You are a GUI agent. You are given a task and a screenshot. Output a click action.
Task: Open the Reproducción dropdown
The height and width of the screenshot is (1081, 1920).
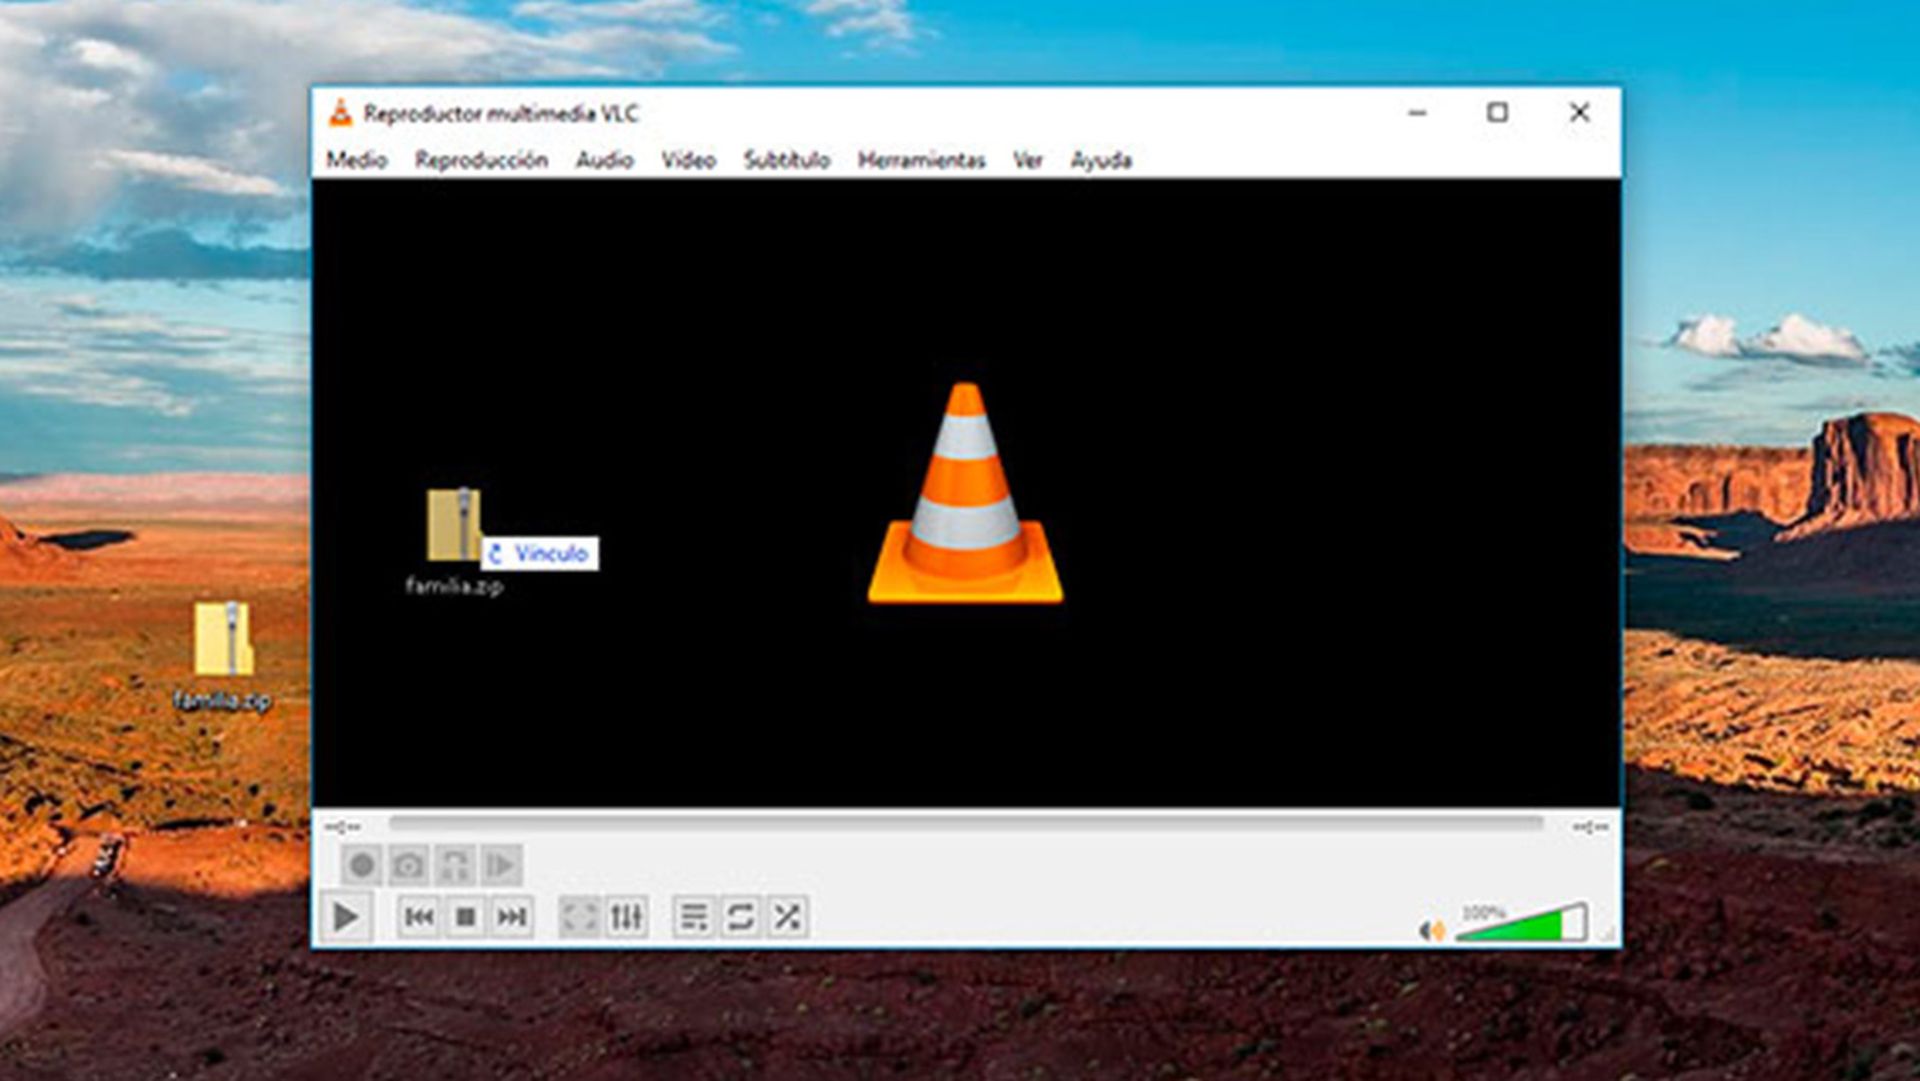click(x=482, y=160)
